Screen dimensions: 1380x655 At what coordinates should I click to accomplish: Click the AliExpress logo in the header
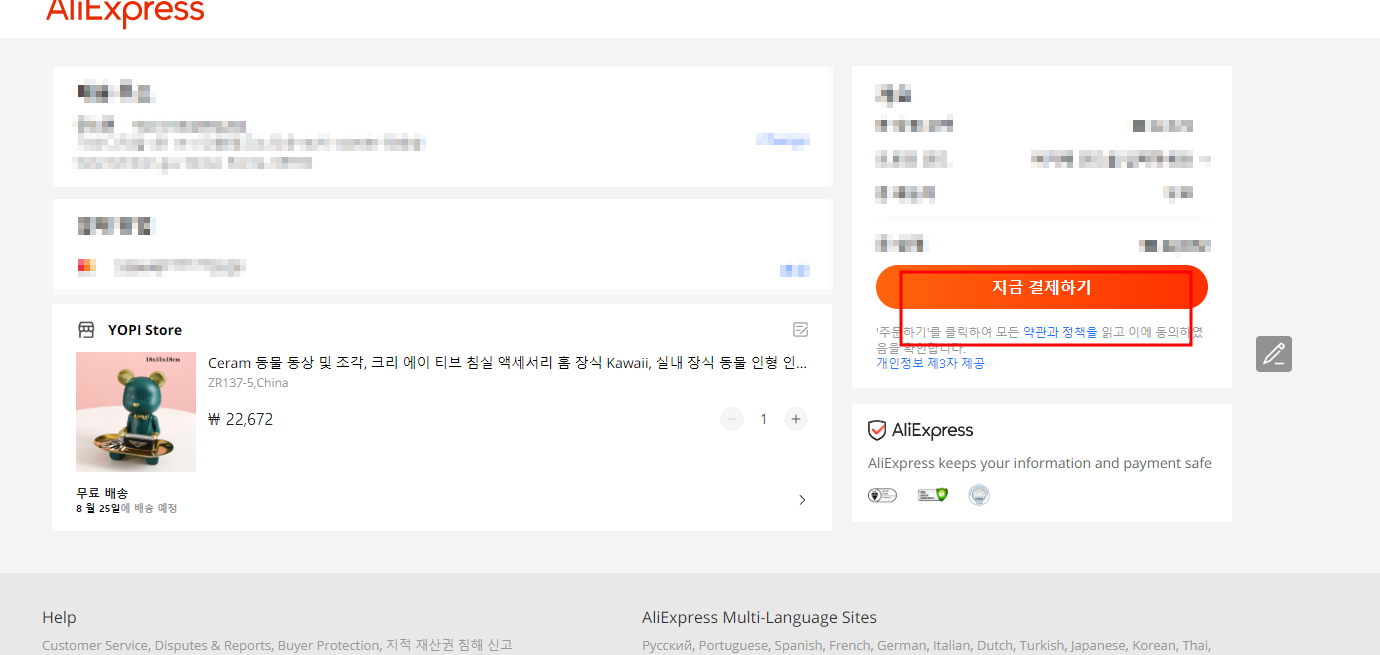pyautogui.click(x=125, y=12)
